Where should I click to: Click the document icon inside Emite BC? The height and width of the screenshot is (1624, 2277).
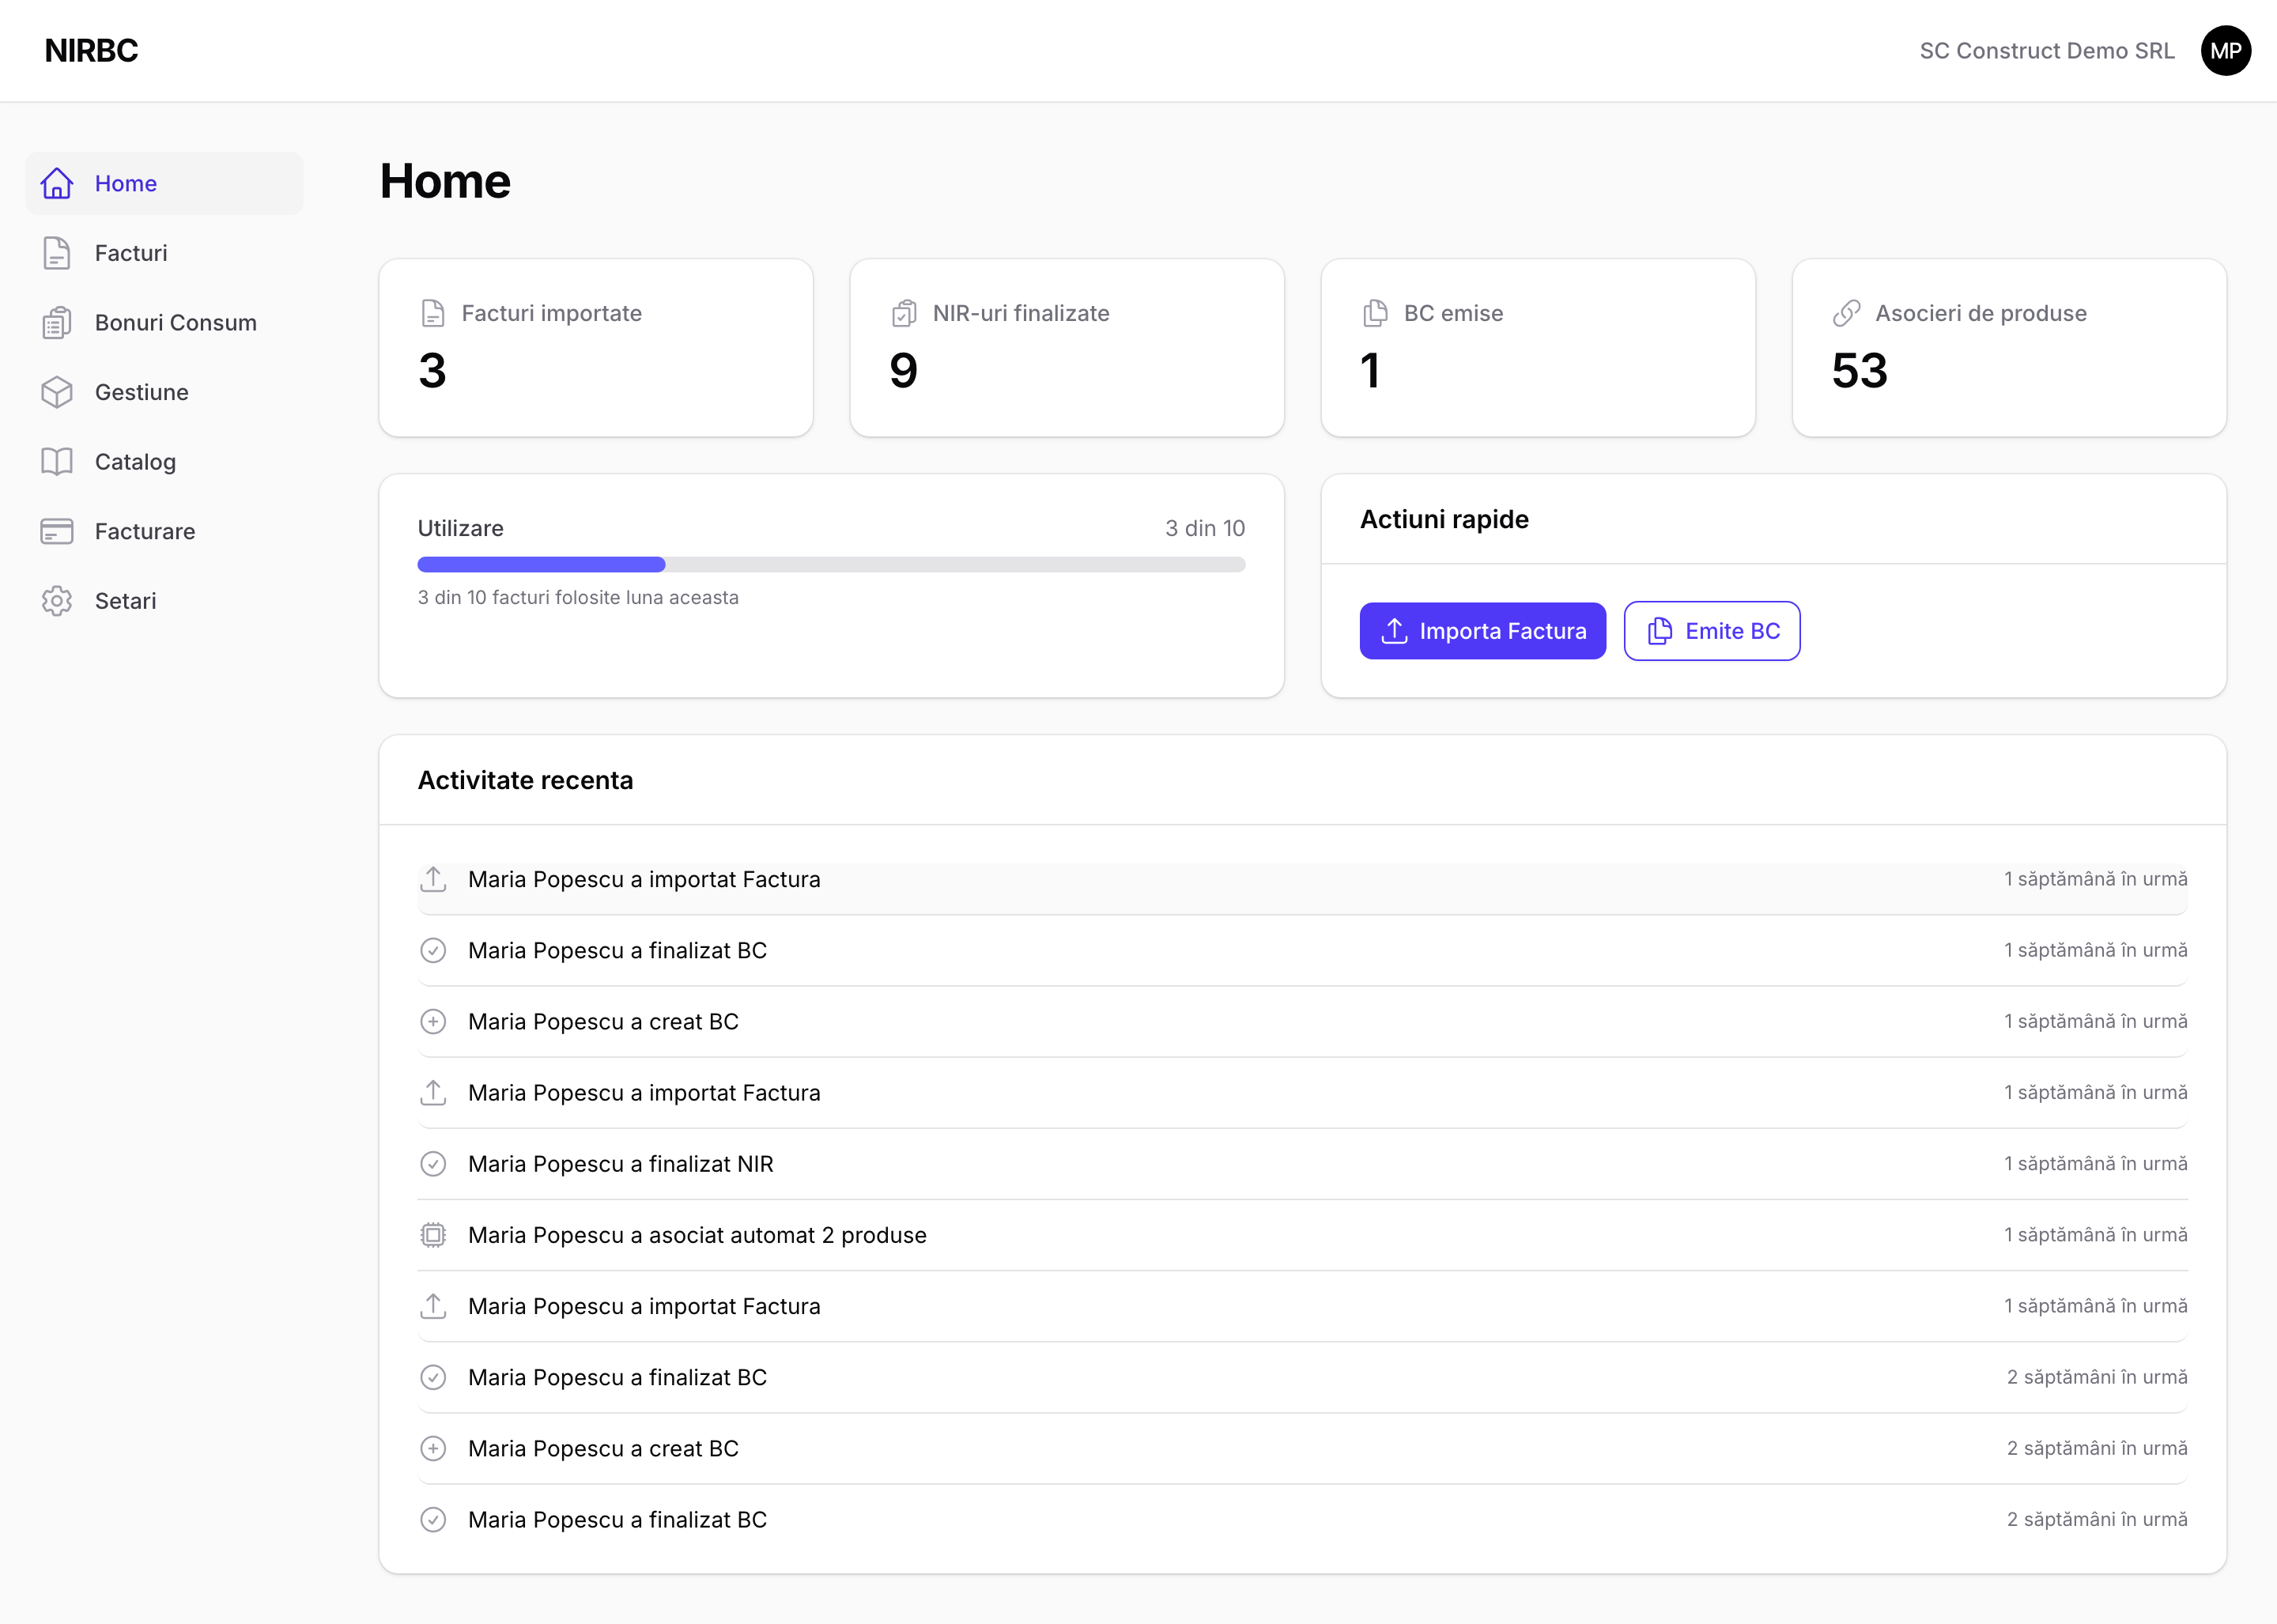click(1660, 631)
